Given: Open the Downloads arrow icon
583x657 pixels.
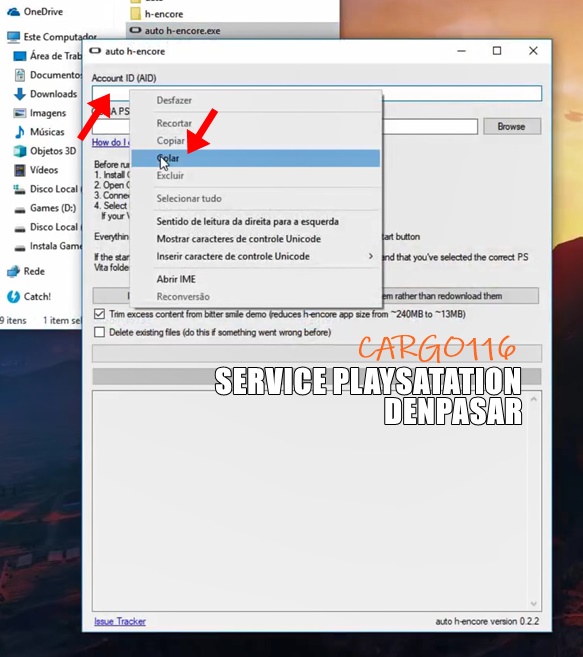Looking at the screenshot, I should pos(20,94).
